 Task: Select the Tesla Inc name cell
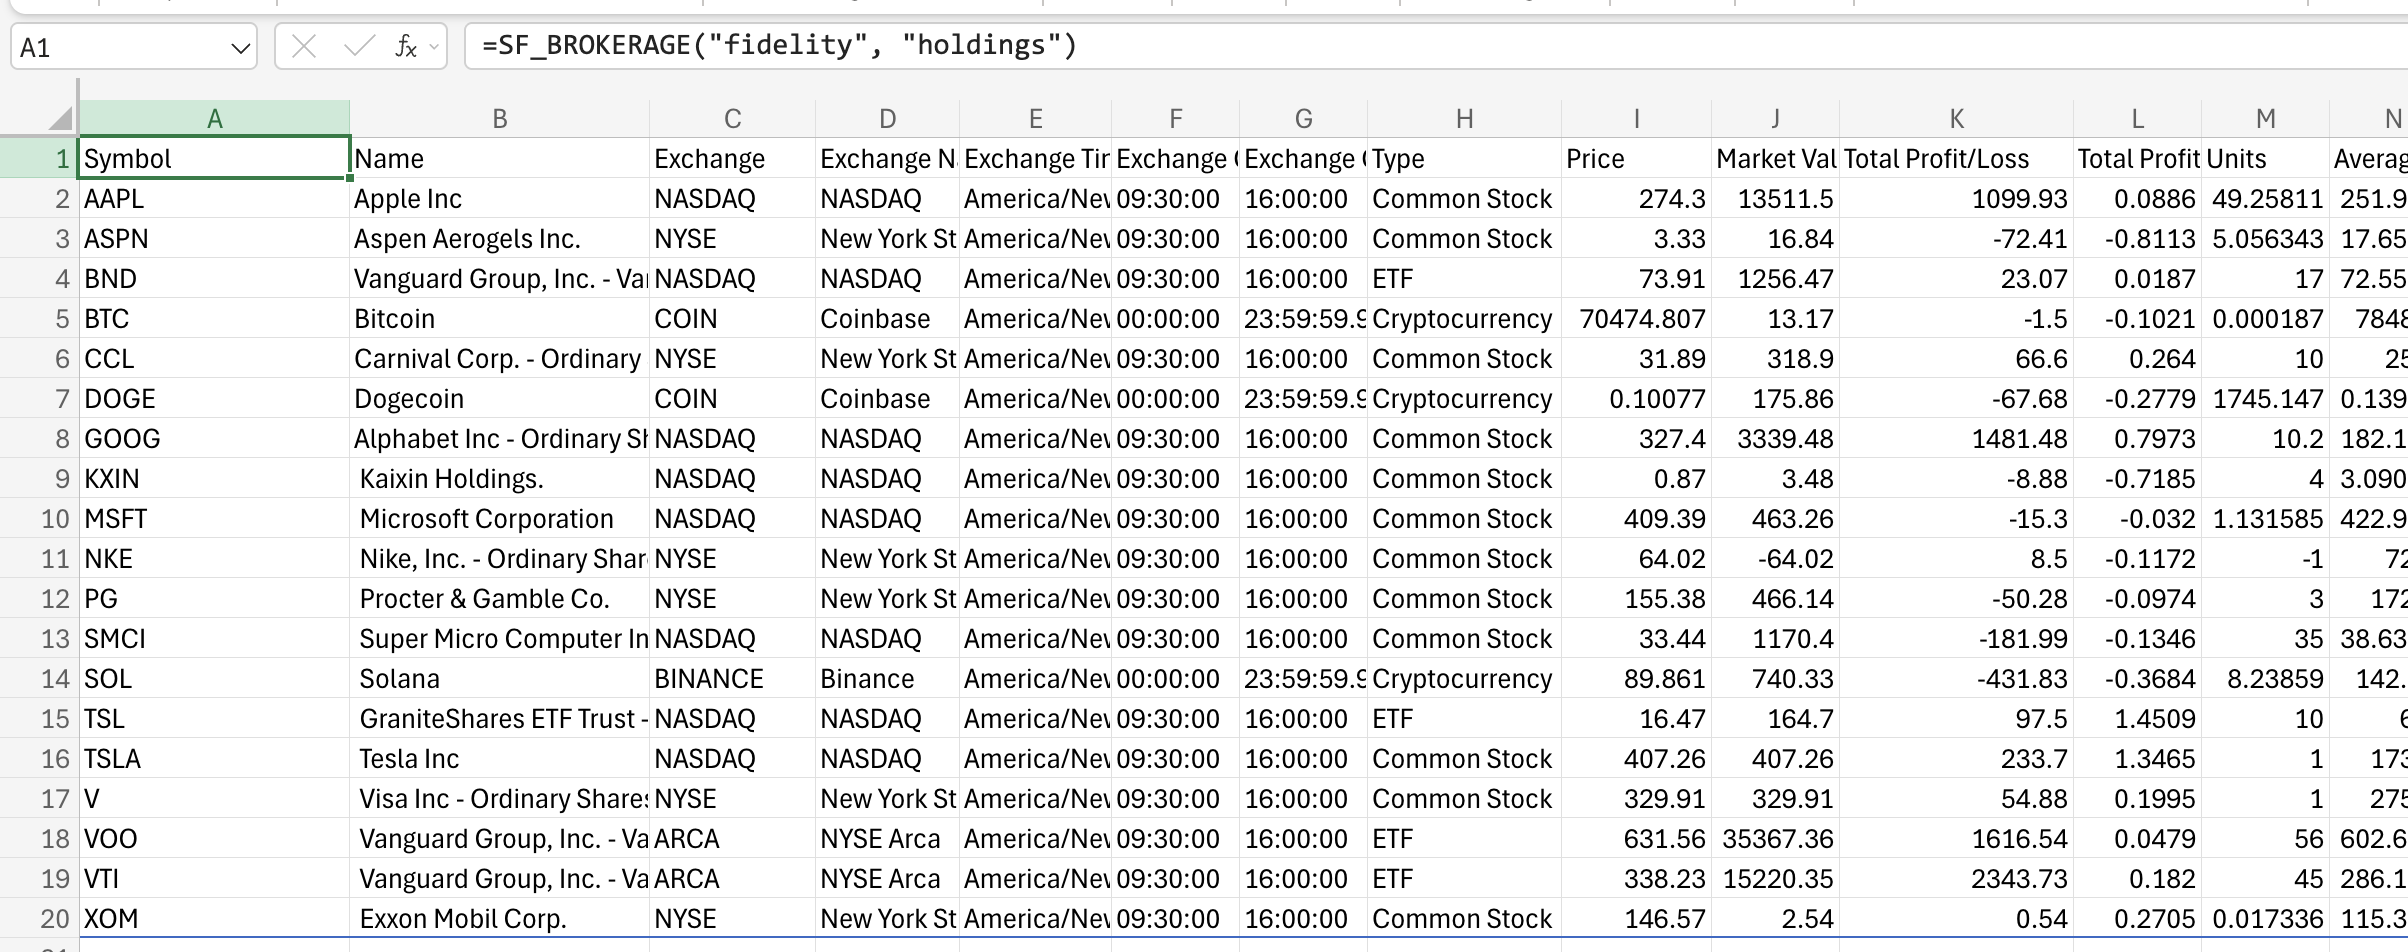(x=500, y=758)
